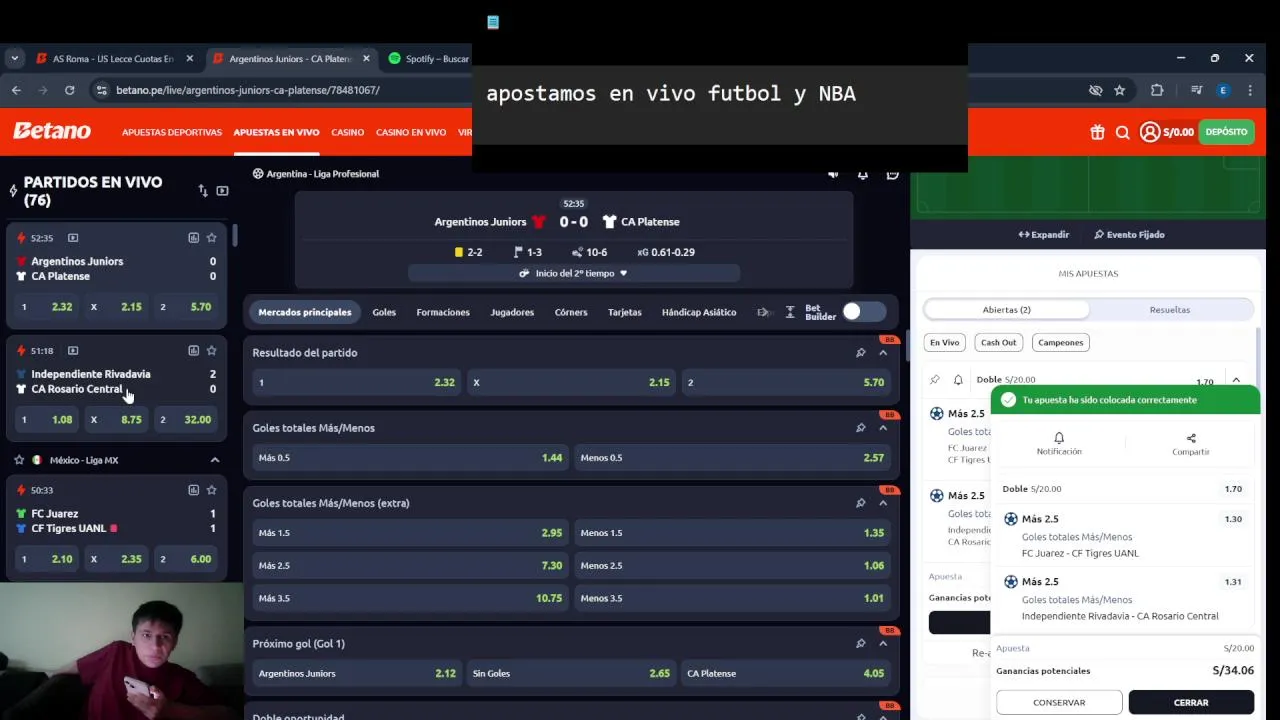
Task: Open the browser extensions puzzle icon
Action: [x=1157, y=90]
